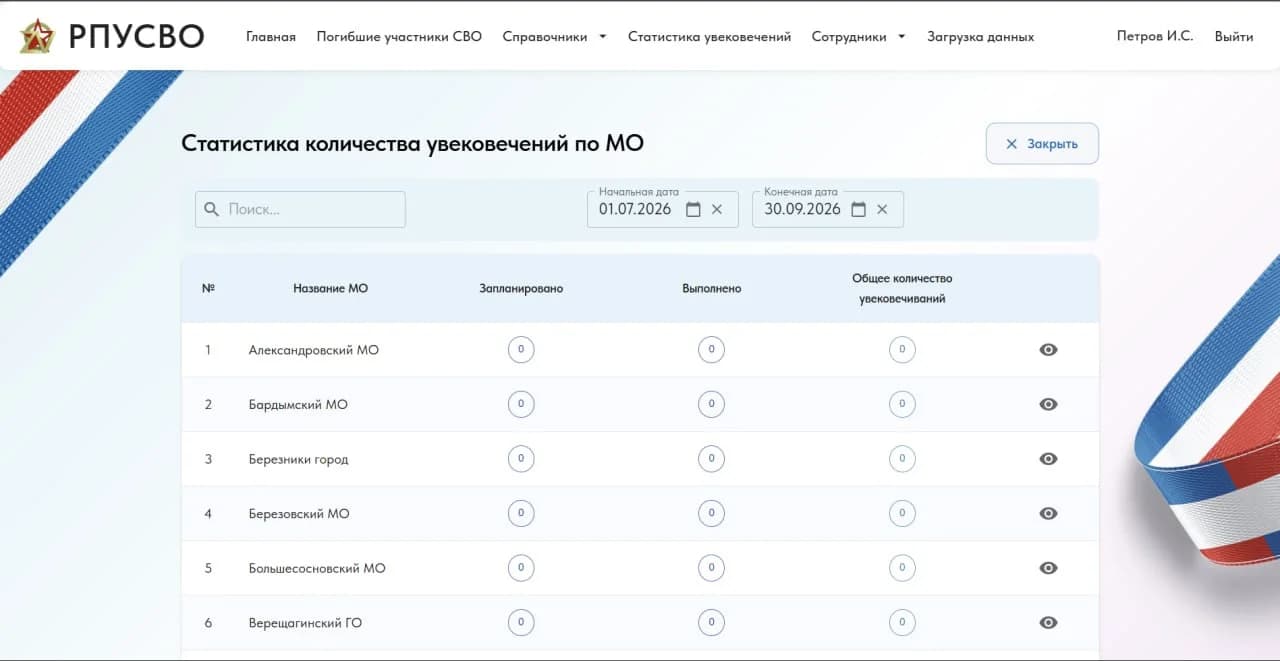Open Загрузка данных page
Viewport: 1280px width, 661px height.
click(x=980, y=37)
